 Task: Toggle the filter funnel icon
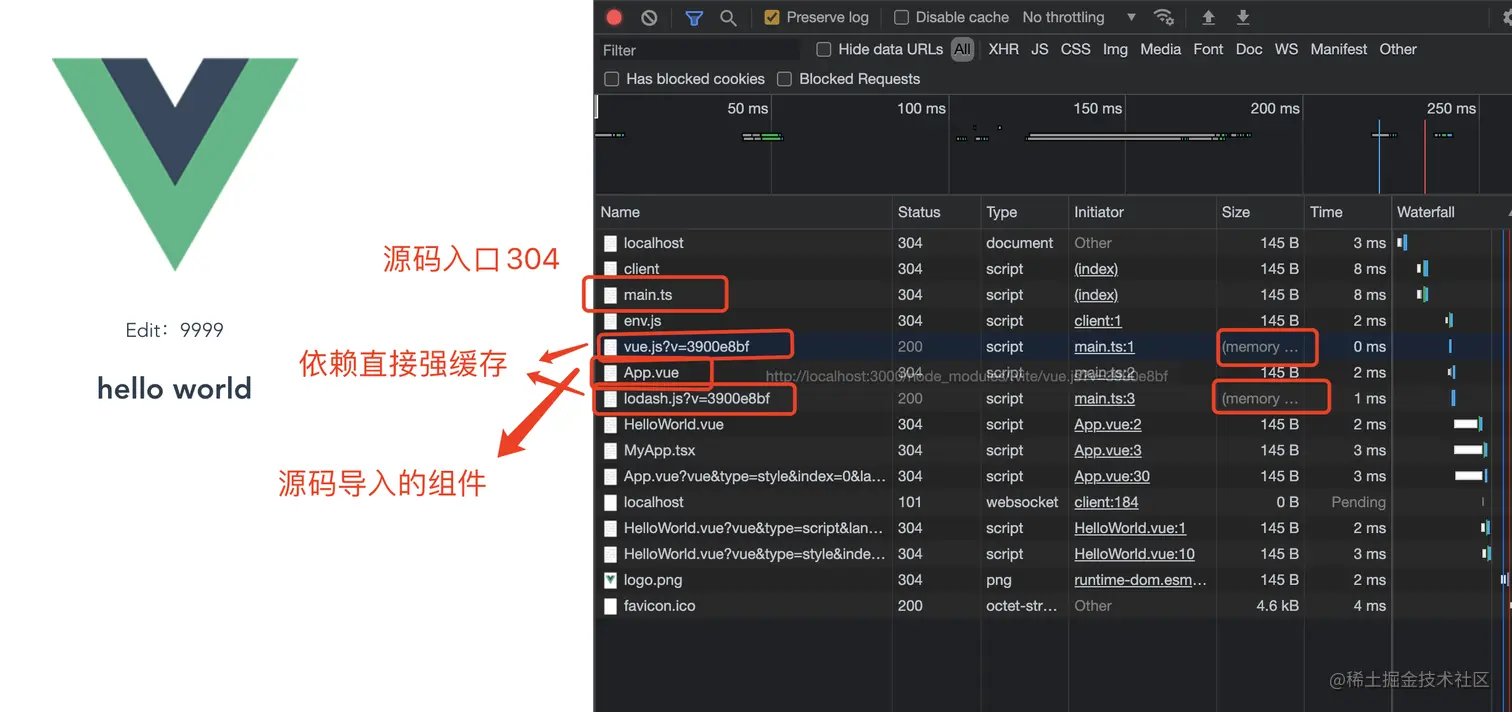click(694, 17)
